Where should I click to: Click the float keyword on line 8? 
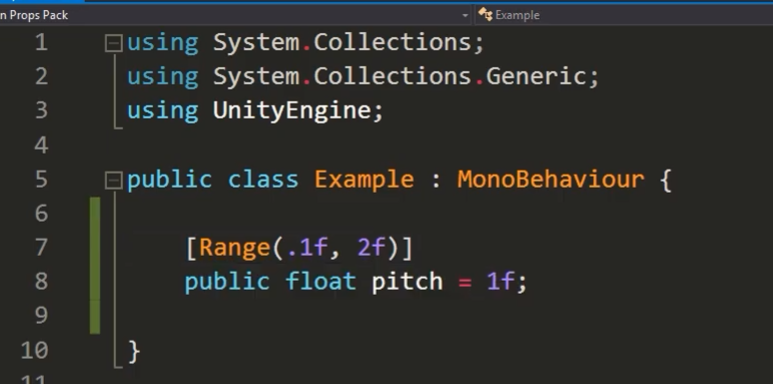[x=320, y=281]
